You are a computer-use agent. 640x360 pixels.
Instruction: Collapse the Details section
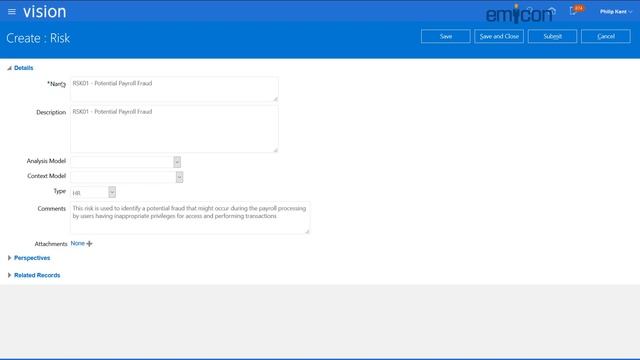pyautogui.click(x=9, y=68)
